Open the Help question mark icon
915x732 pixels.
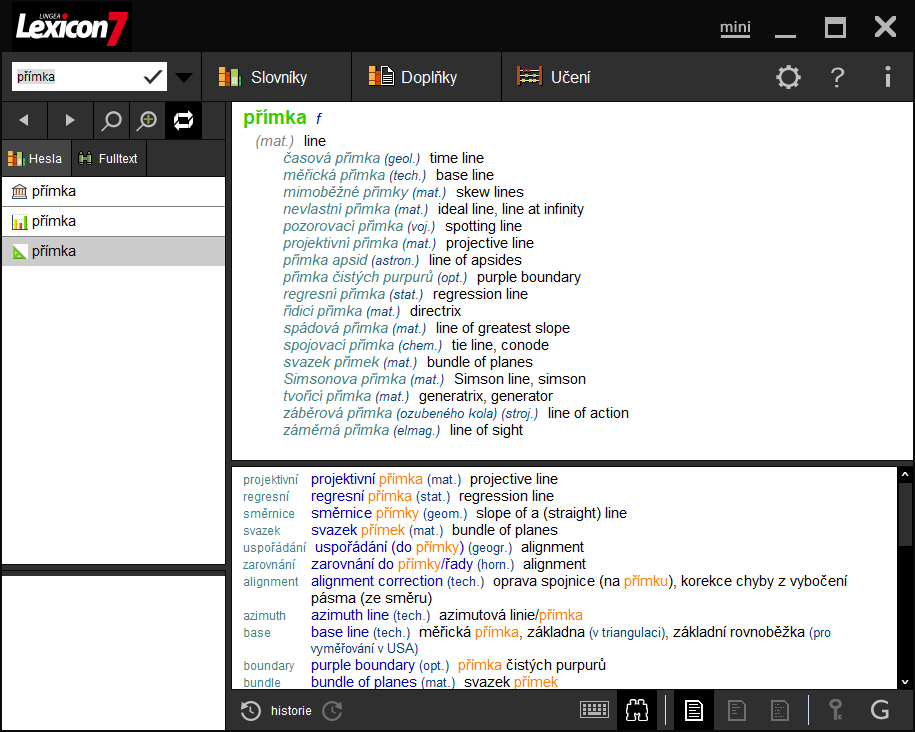pyautogui.click(x=837, y=77)
